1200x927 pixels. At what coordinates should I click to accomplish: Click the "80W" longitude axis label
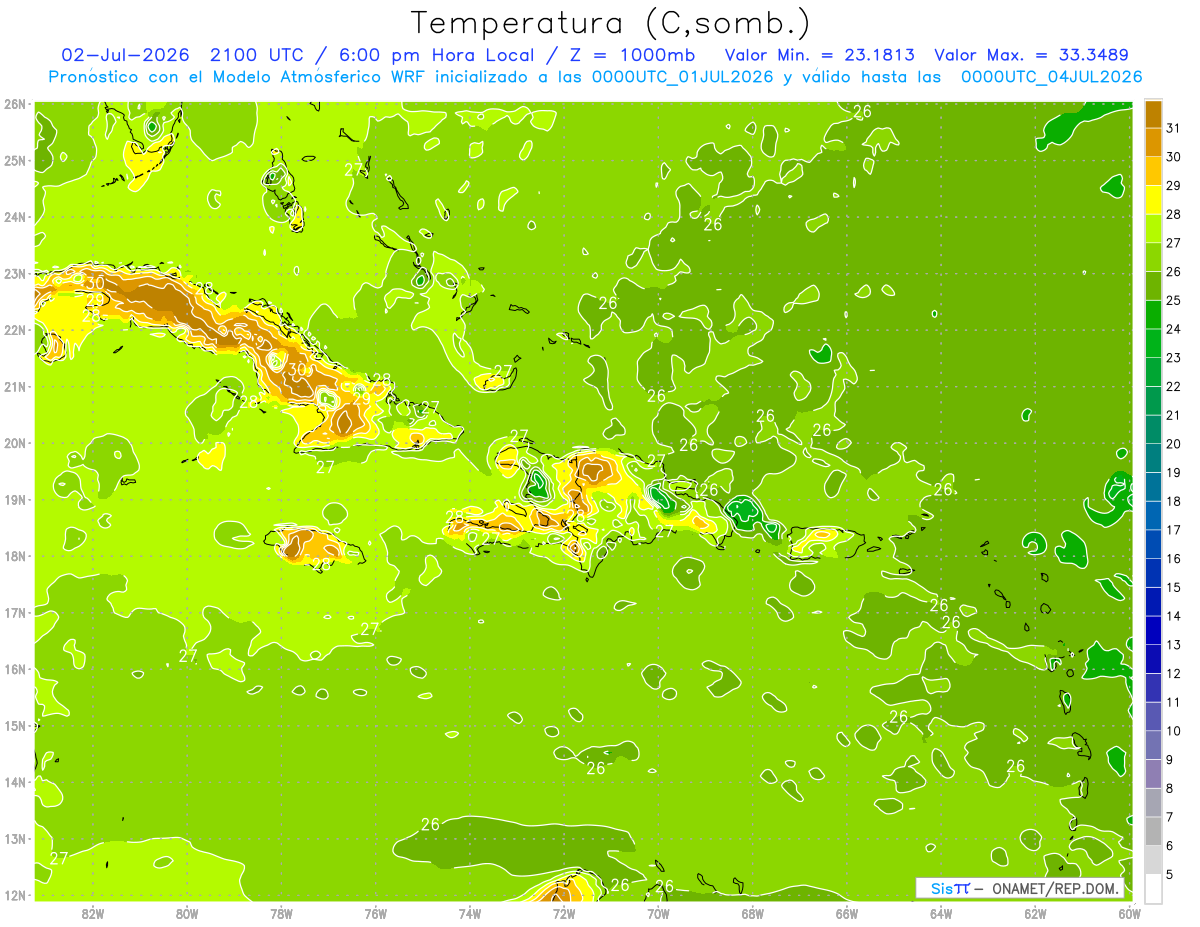pyautogui.click(x=187, y=913)
